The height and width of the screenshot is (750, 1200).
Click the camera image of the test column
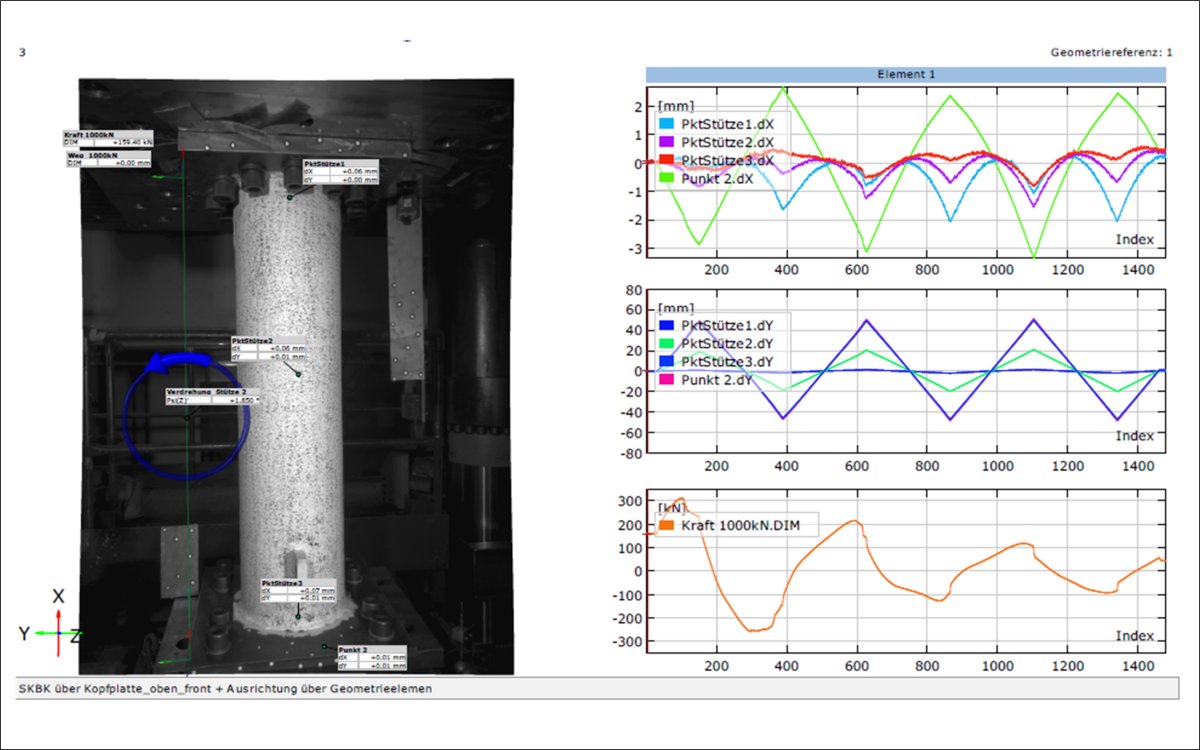[296, 376]
